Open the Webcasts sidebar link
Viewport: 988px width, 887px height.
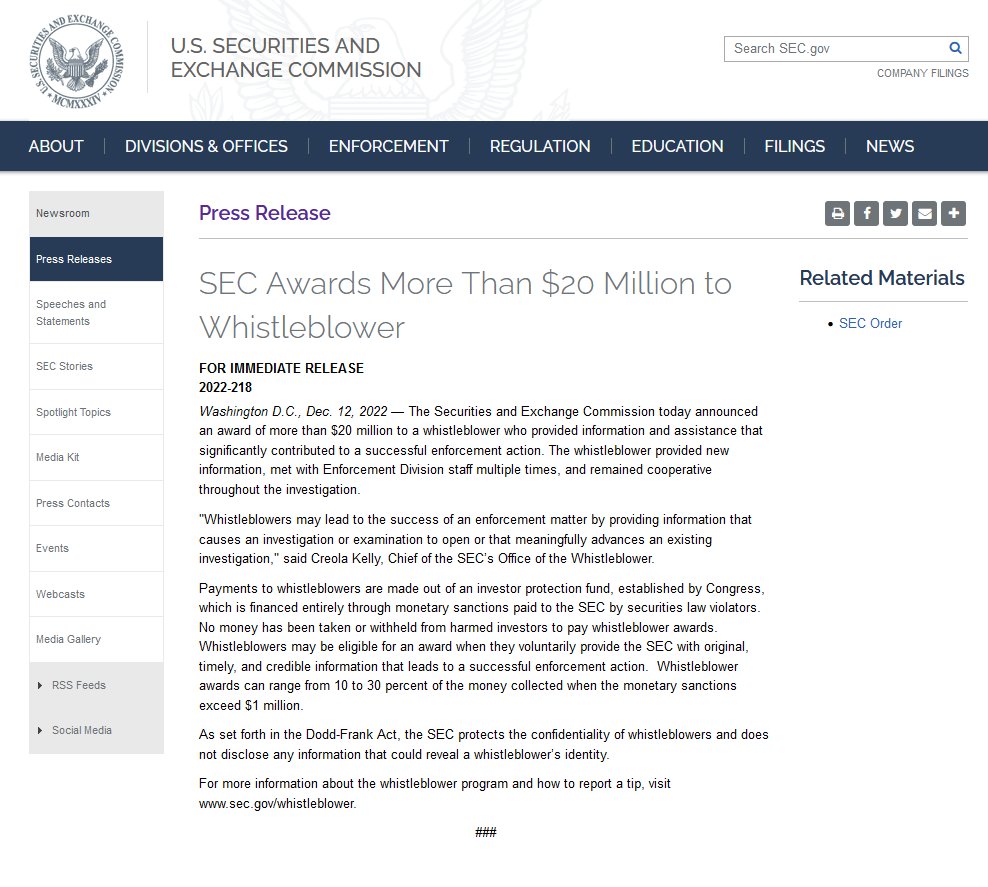[96, 594]
